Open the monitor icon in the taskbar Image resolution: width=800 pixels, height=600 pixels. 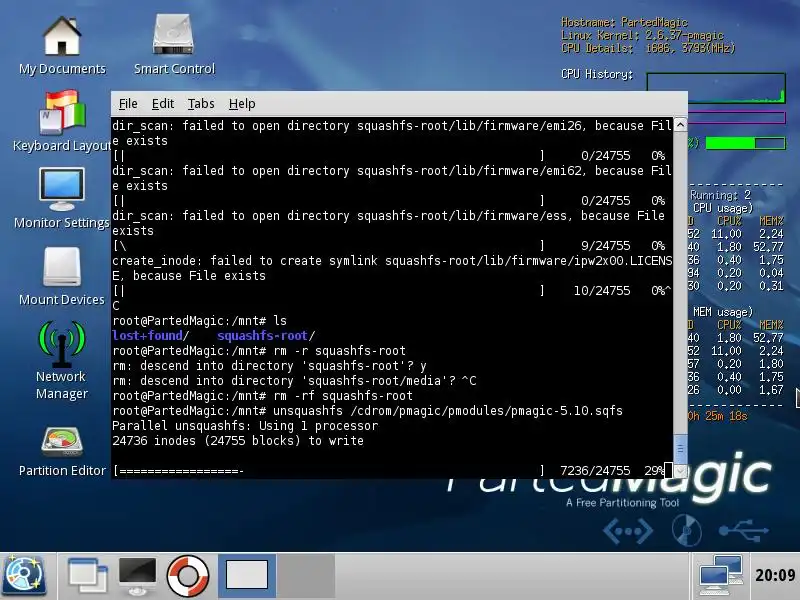137,576
